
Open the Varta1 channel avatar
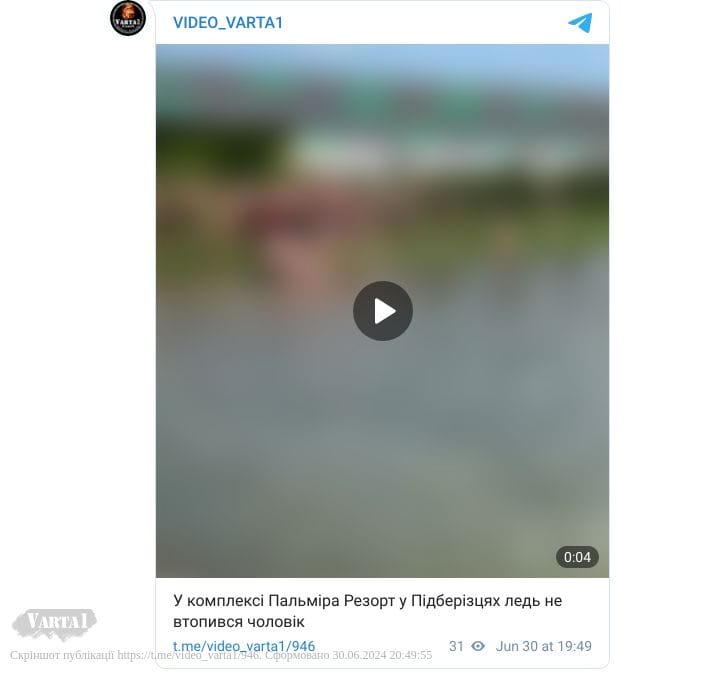point(128,18)
